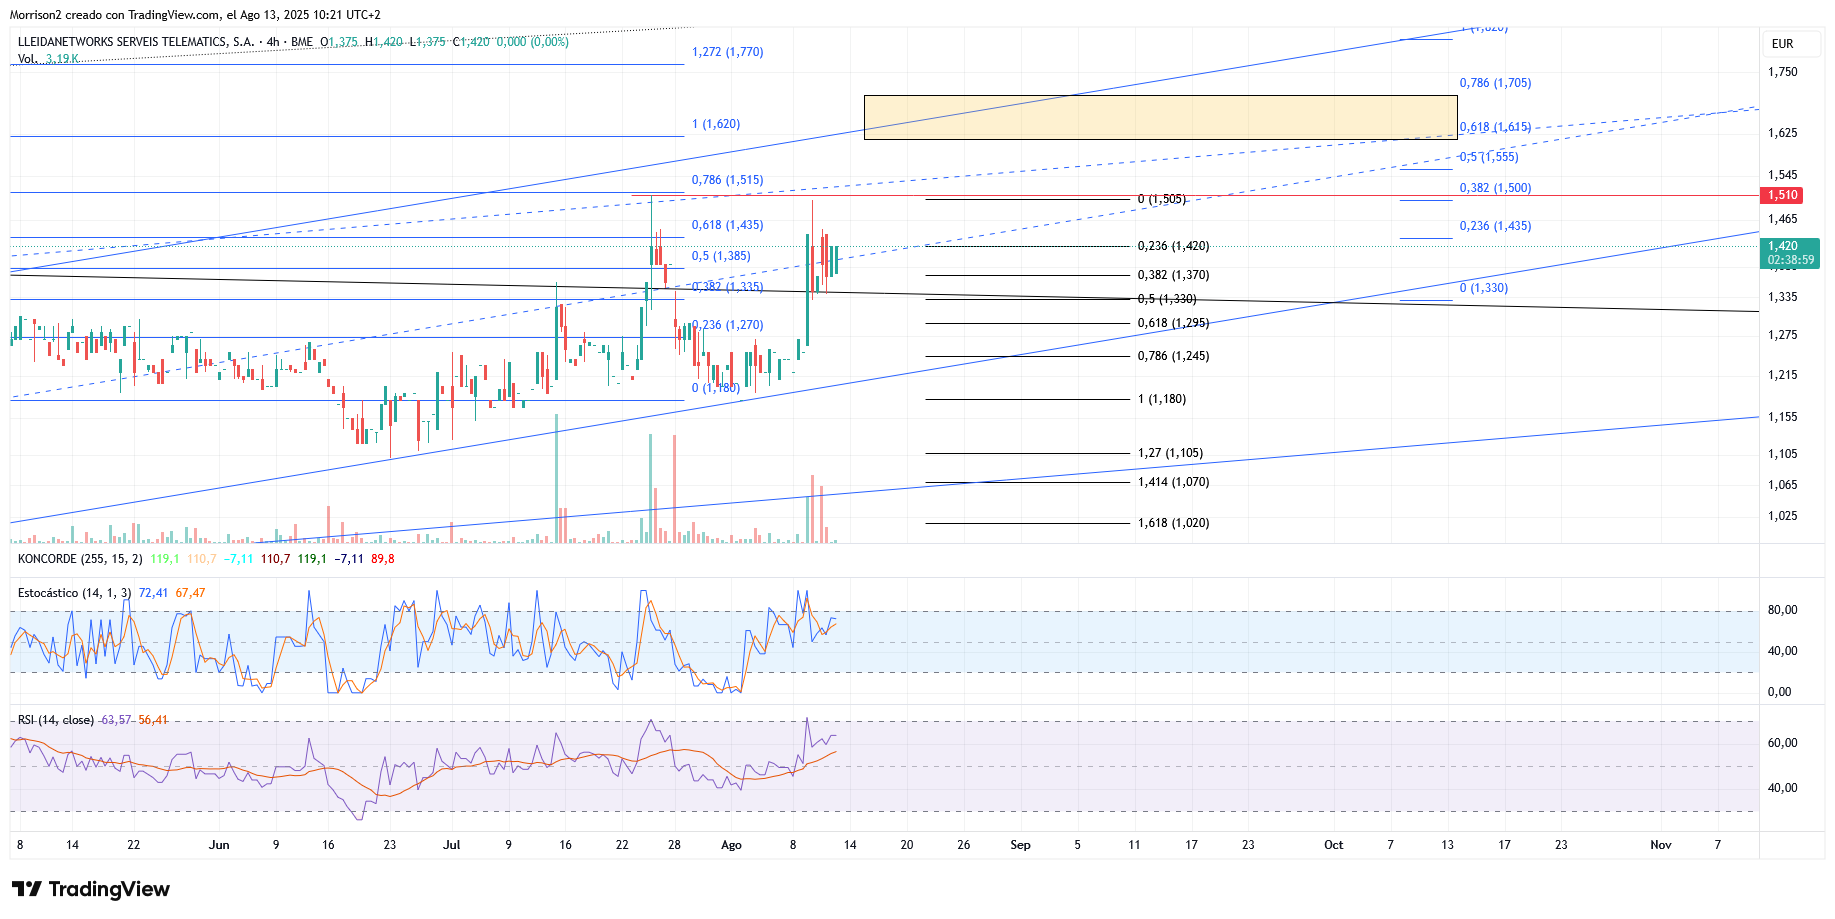1835x919 pixels.
Task: Click the 1,750 price axis value
Action: 1783,72
